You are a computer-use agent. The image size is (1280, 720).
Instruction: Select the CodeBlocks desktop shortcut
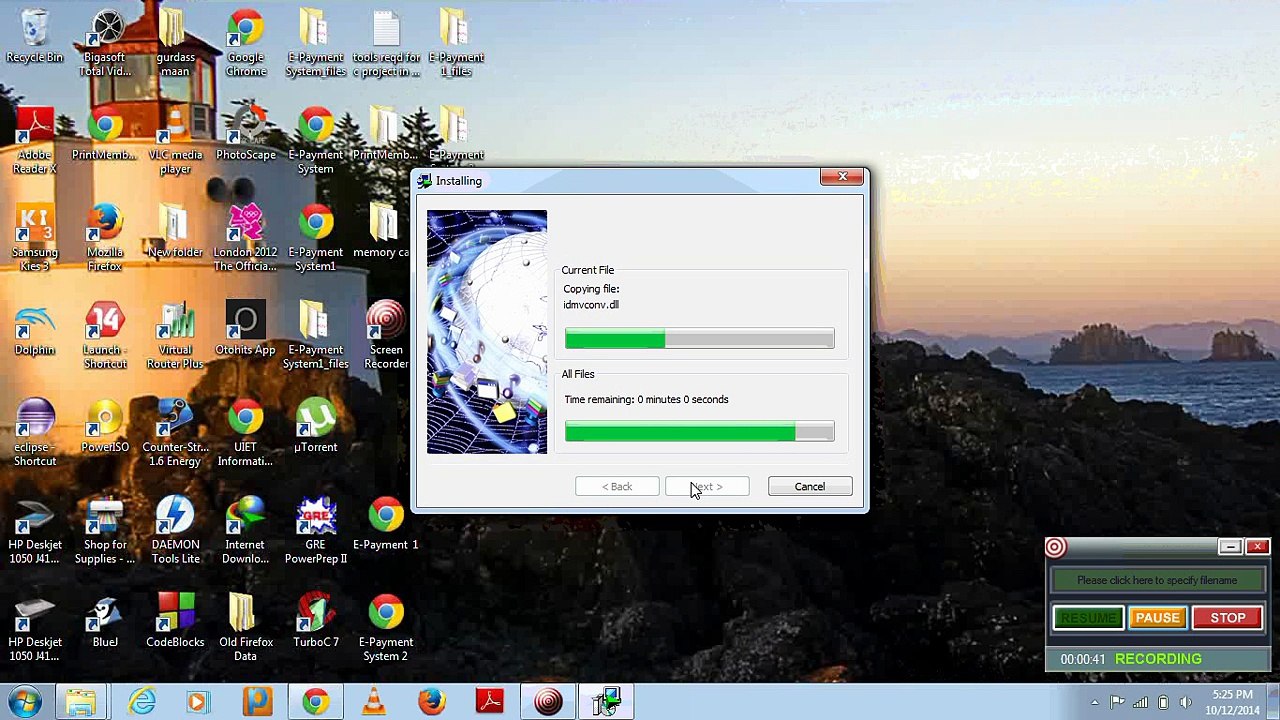175,622
